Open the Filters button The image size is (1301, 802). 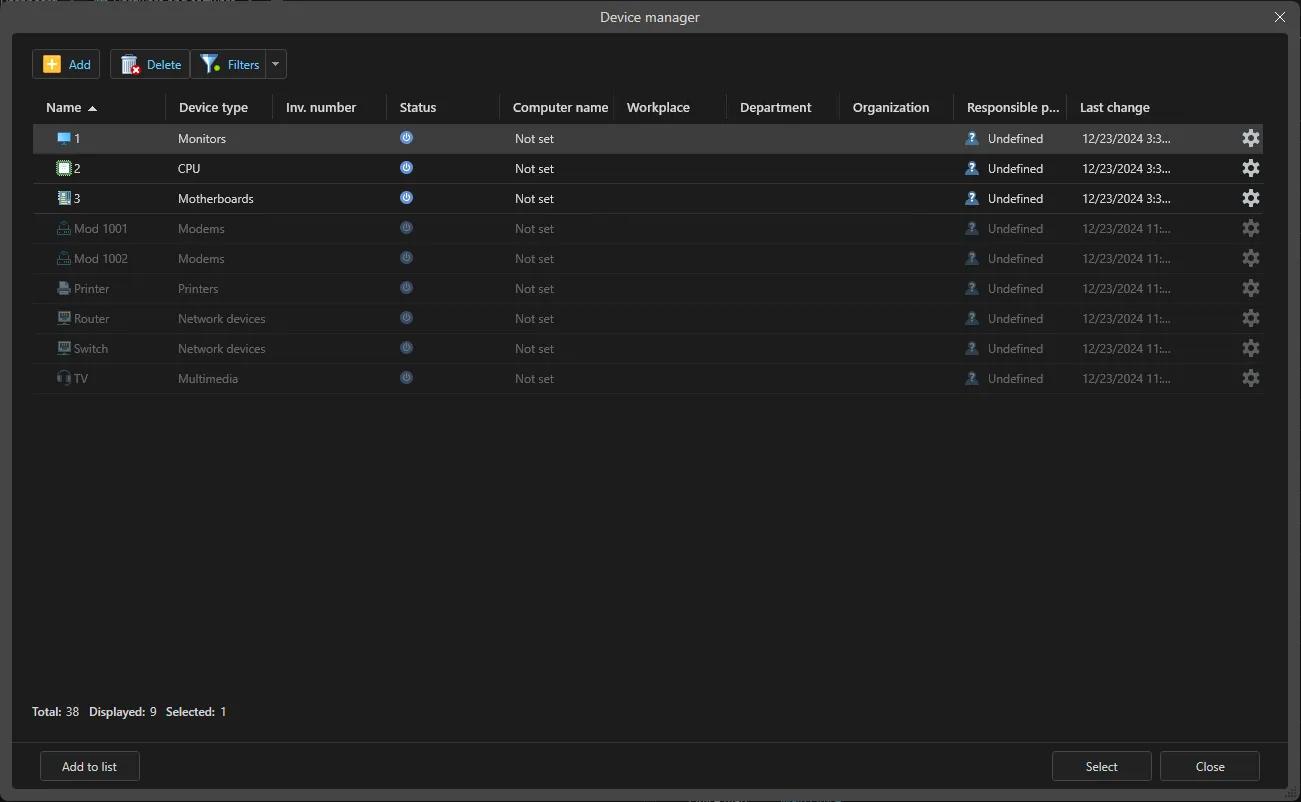click(x=229, y=64)
